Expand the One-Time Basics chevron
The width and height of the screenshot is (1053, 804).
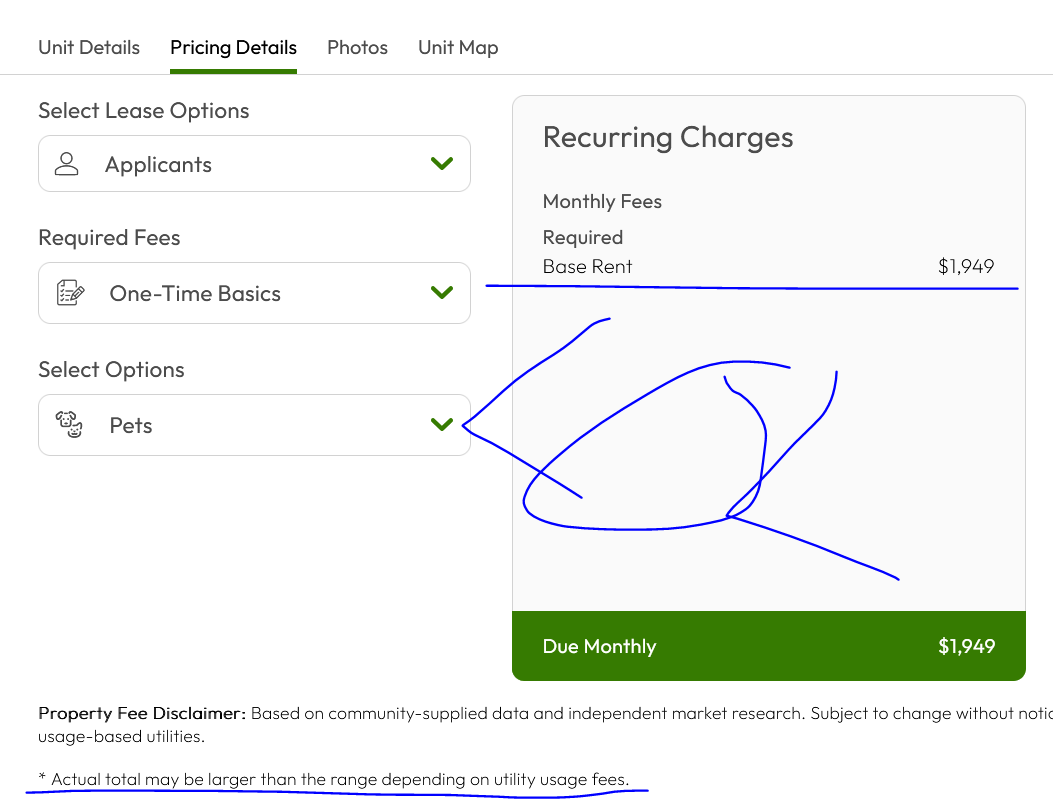[x=442, y=292]
